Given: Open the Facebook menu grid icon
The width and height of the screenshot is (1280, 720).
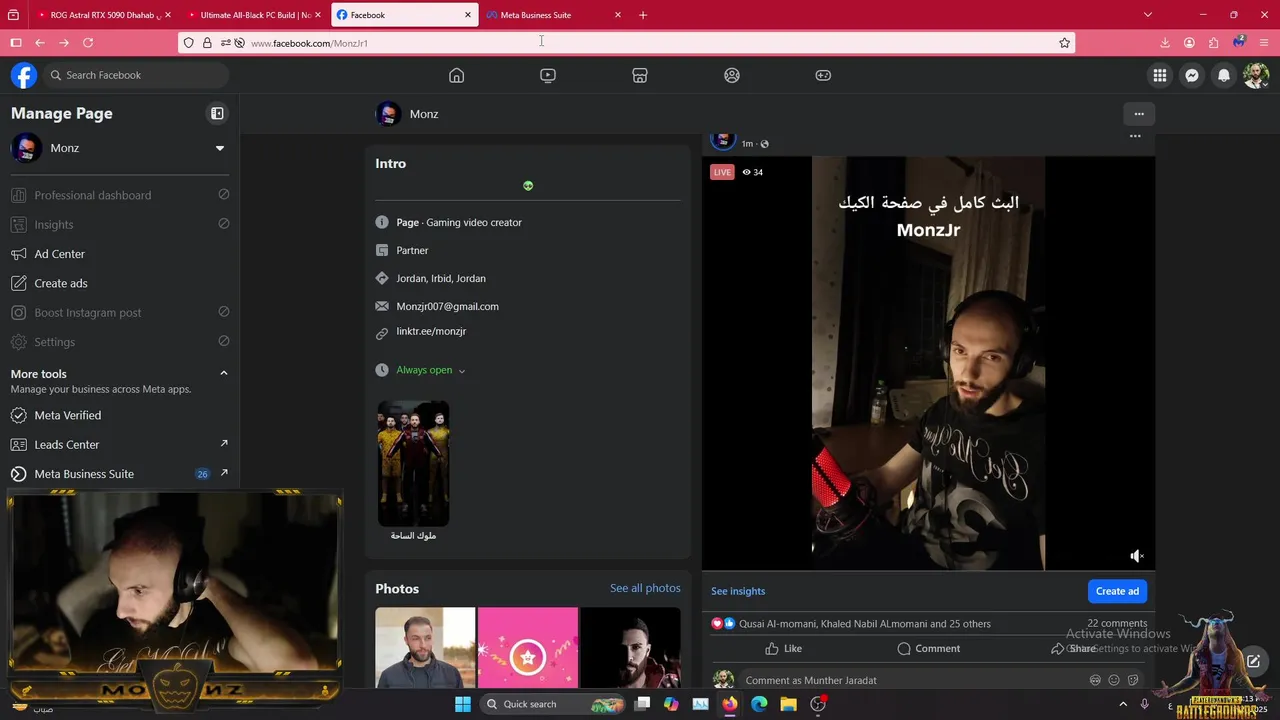Looking at the screenshot, I should click(x=1160, y=75).
